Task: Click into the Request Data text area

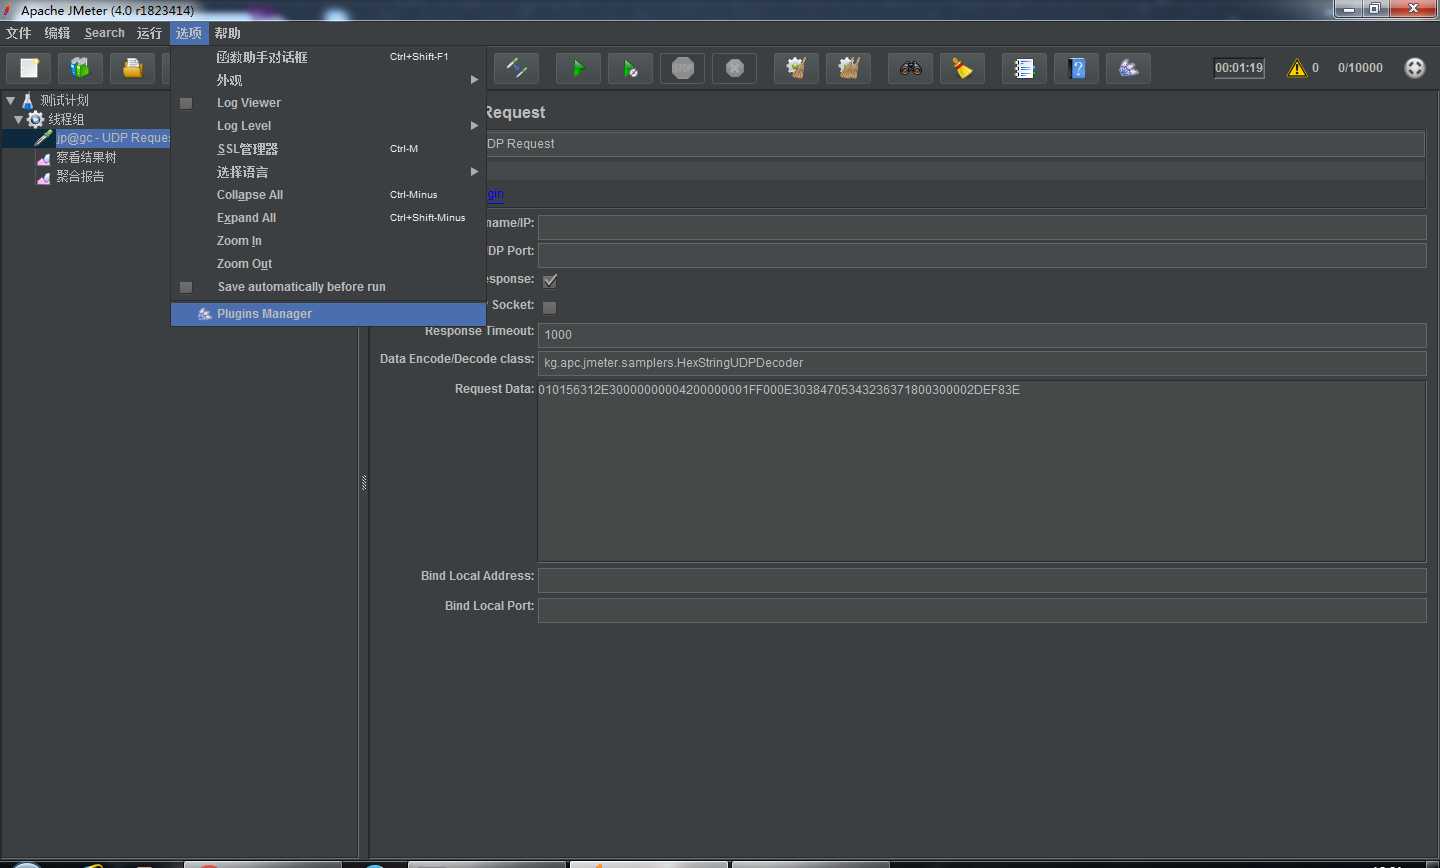Action: tap(982, 471)
